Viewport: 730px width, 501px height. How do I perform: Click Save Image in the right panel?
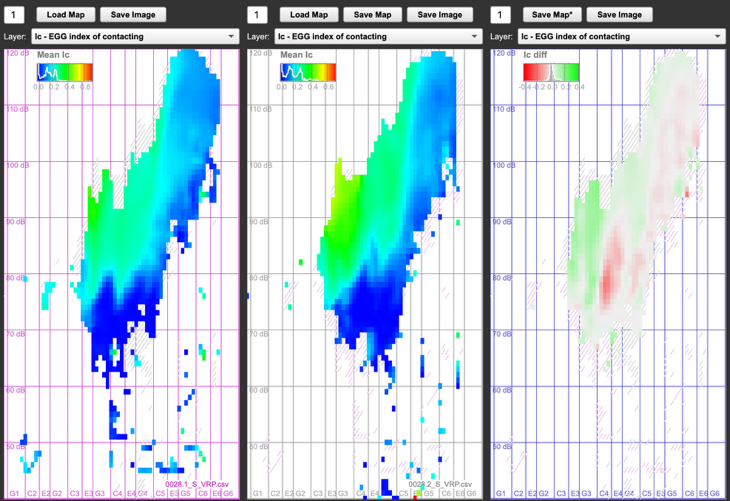[620, 15]
